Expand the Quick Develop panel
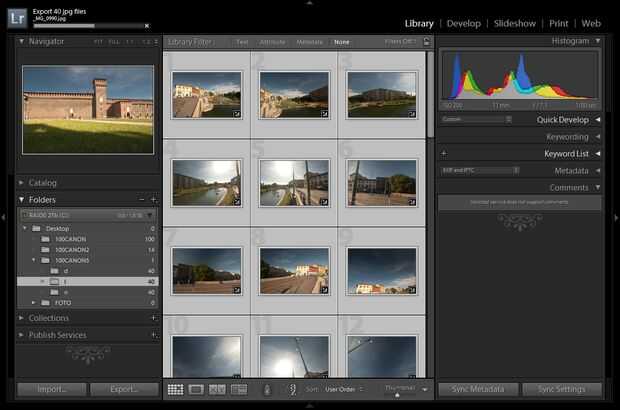The image size is (620, 410). [x=598, y=119]
